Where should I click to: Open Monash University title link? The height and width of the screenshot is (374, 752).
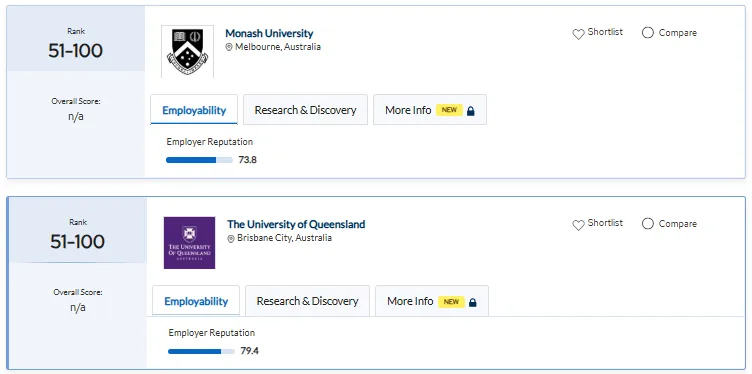(x=269, y=33)
